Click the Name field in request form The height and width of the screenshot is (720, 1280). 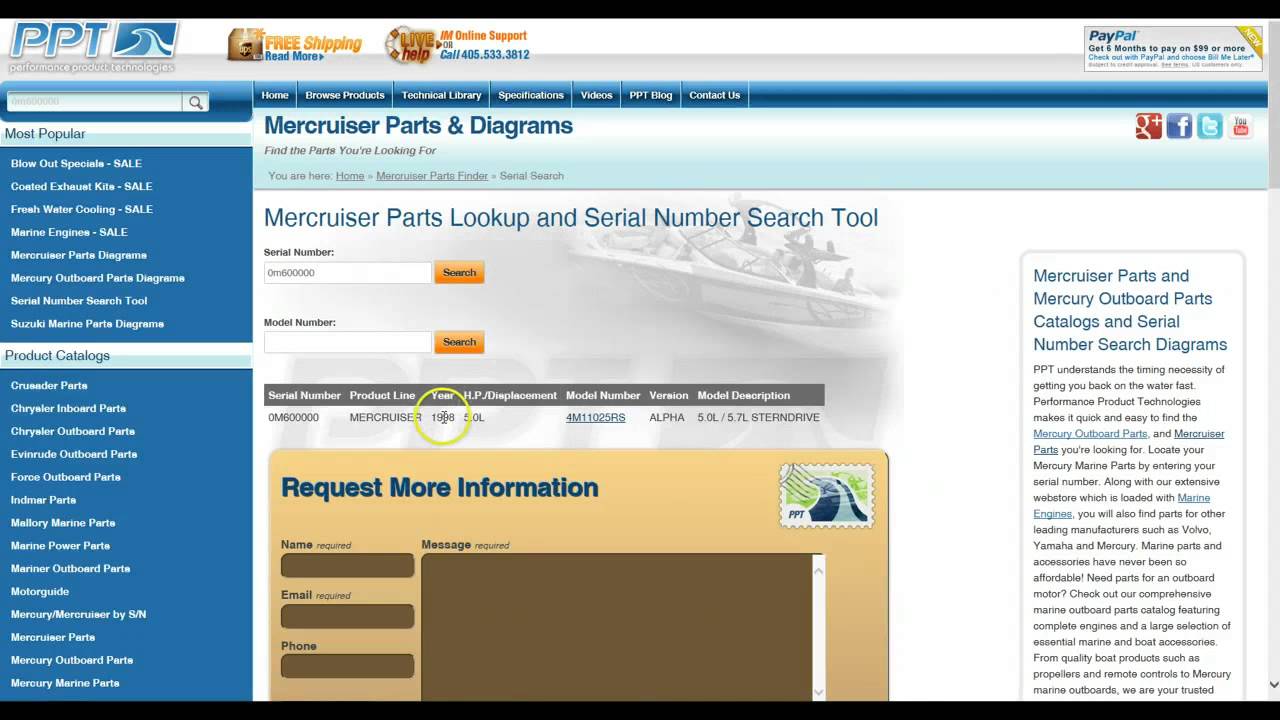click(x=347, y=566)
